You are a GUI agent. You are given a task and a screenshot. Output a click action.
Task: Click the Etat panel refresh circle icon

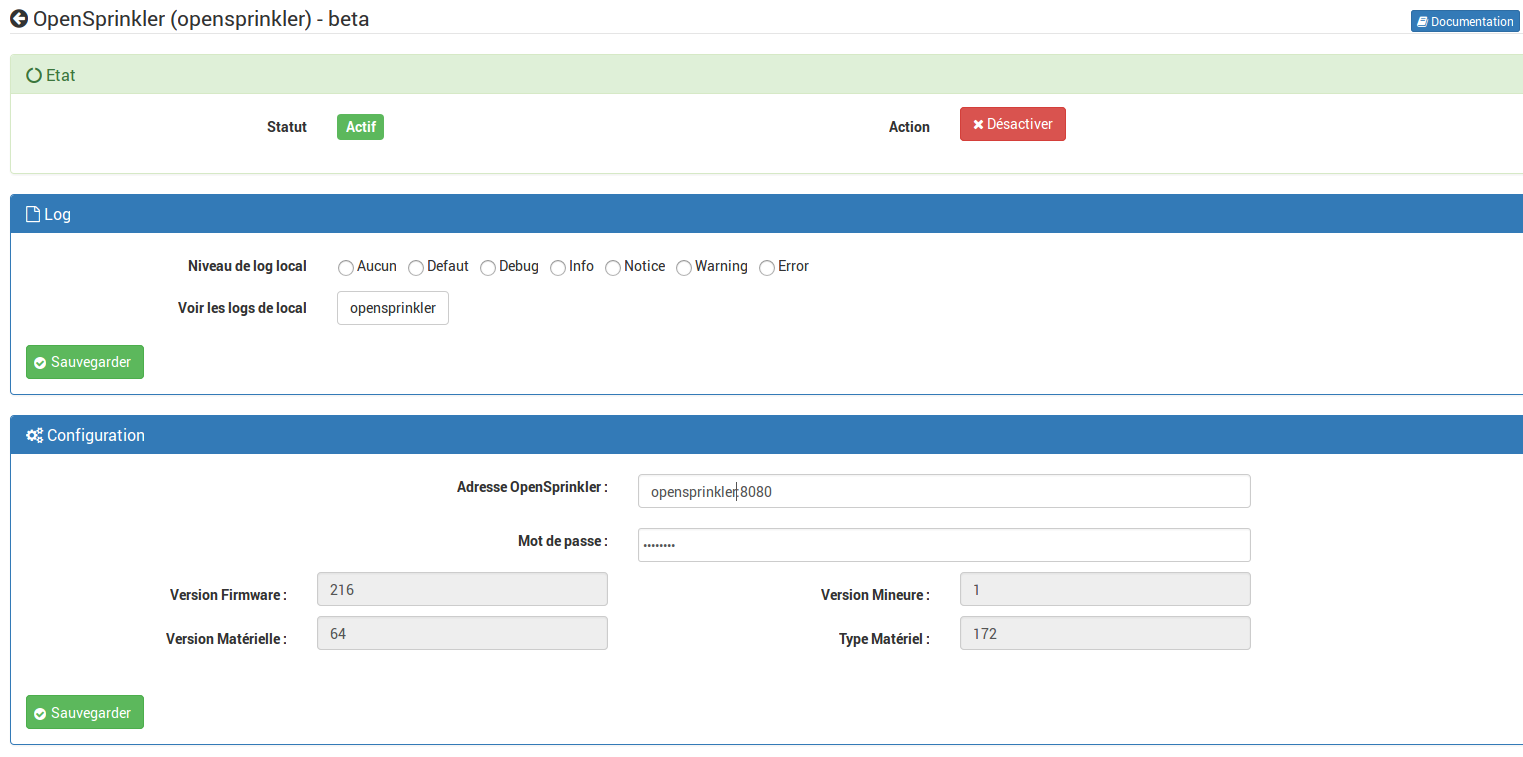coord(34,75)
